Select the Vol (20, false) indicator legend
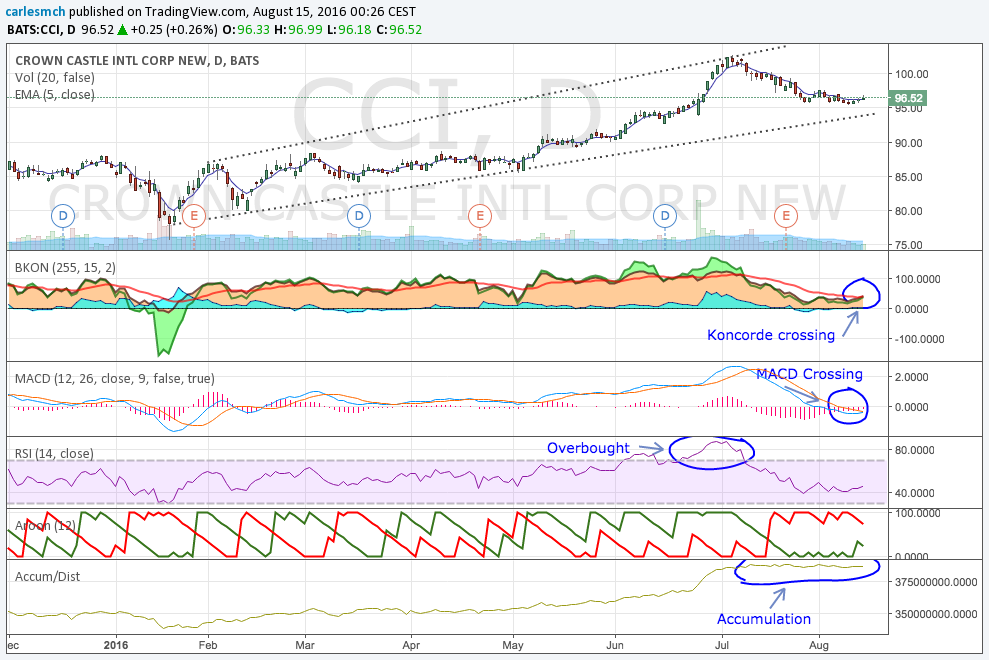 click(x=55, y=78)
